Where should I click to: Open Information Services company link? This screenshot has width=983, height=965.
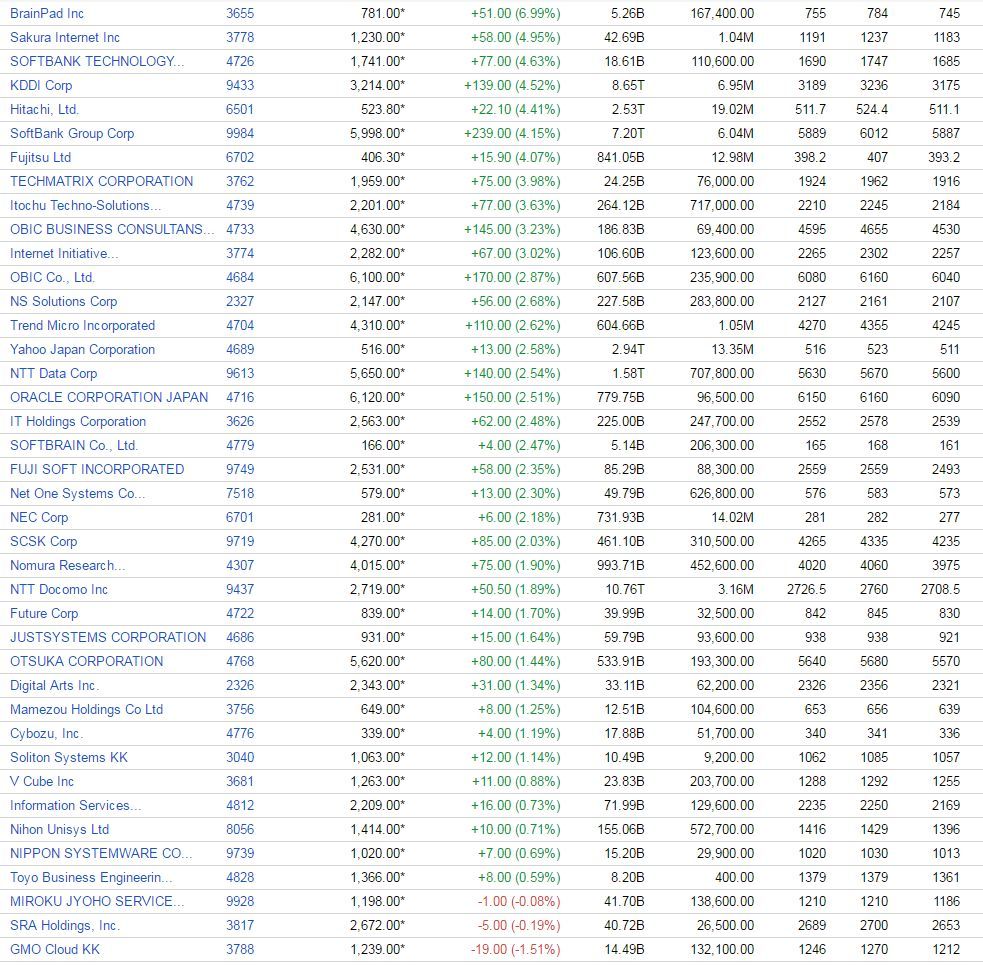point(76,806)
